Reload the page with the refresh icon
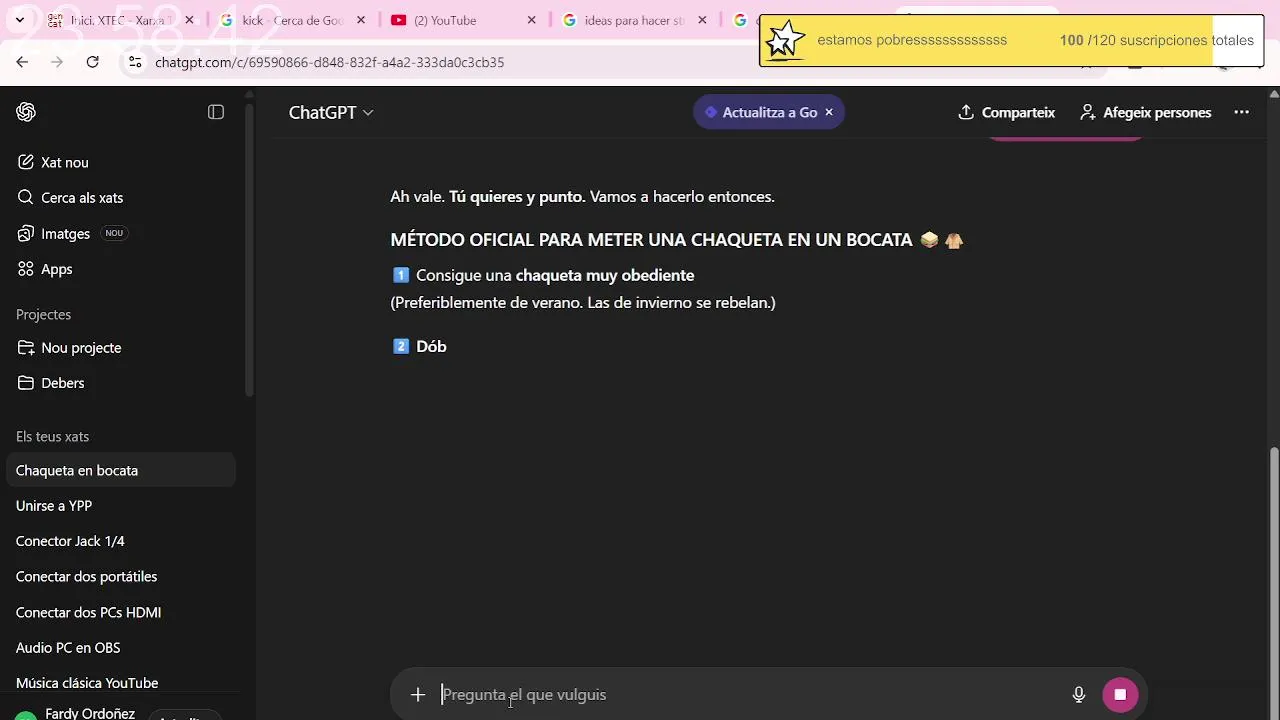This screenshot has height=720, width=1280. pyautogui.click(x=92, y=62)
